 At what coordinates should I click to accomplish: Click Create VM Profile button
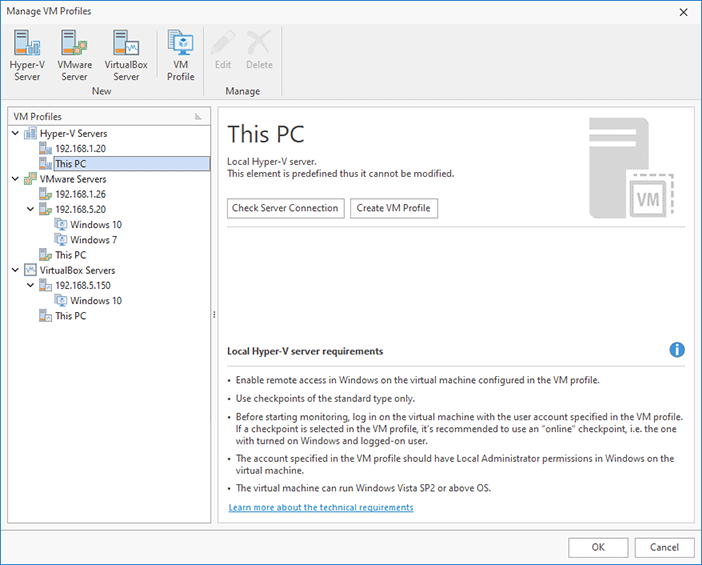click(x=394, y=208)
